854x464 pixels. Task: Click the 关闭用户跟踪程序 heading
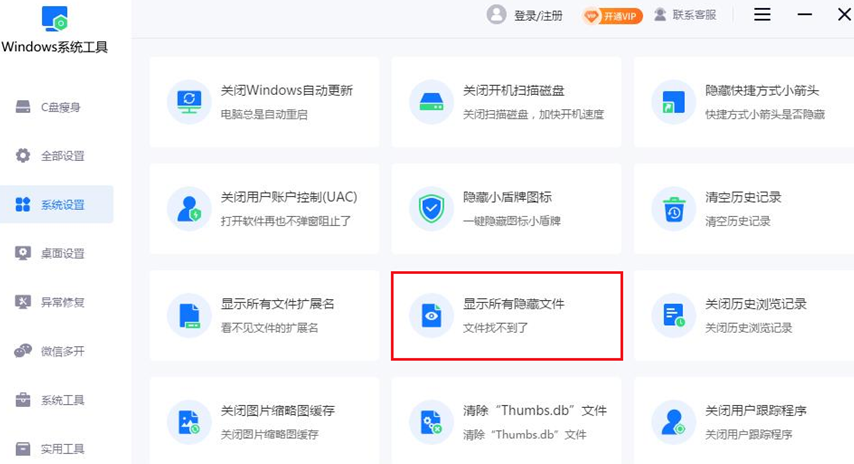click(x=756, y=411)
